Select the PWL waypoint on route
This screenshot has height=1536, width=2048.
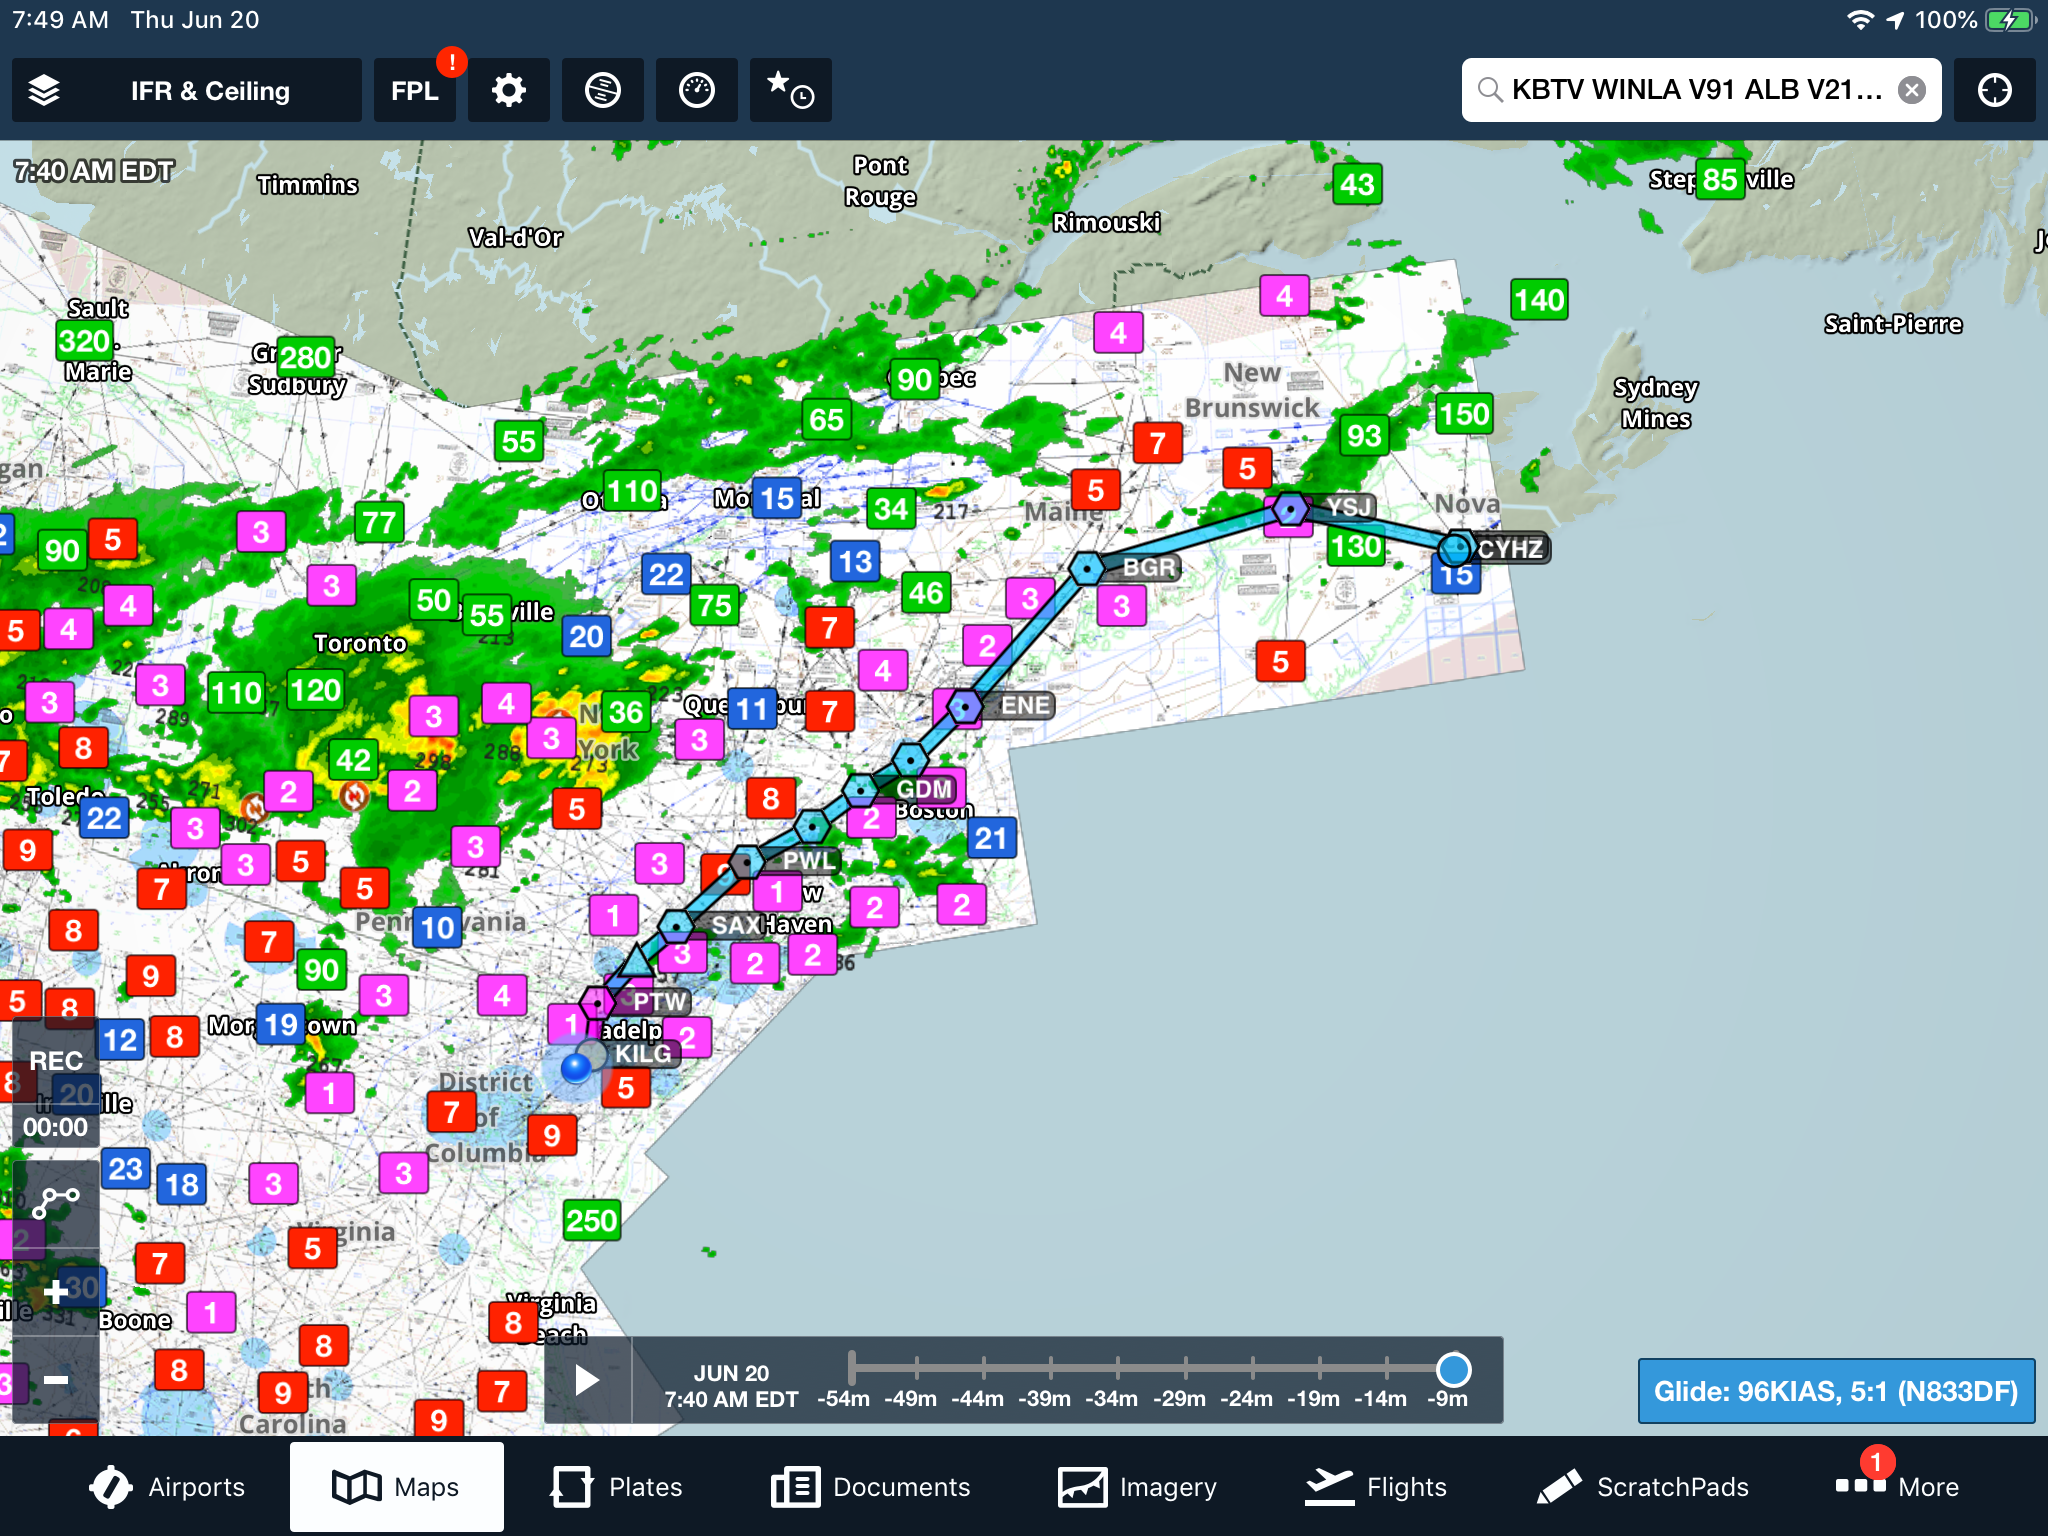pyautogui.click(x=748, y=861)
